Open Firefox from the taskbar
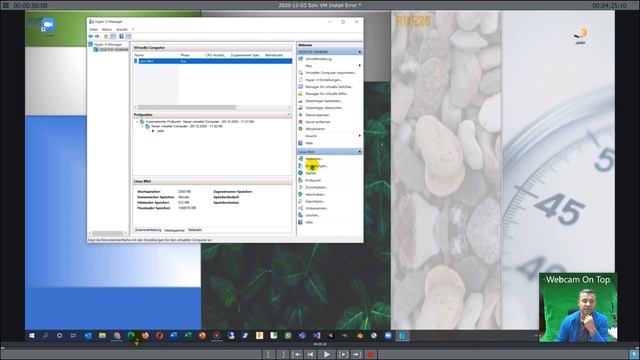 (145, 336)
